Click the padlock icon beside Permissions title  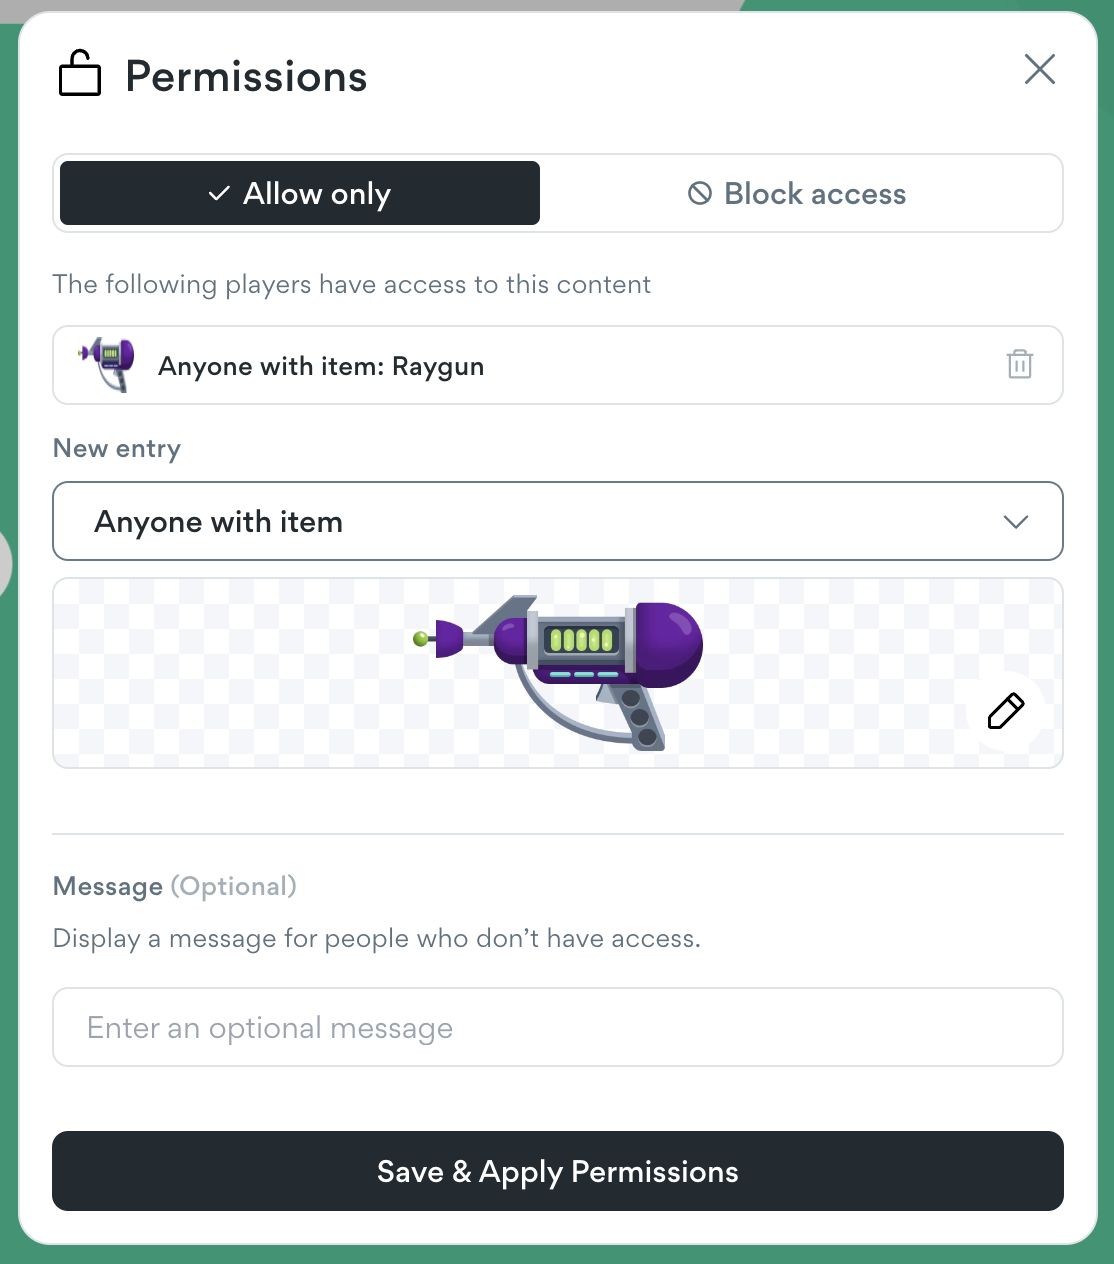point(80,74)
